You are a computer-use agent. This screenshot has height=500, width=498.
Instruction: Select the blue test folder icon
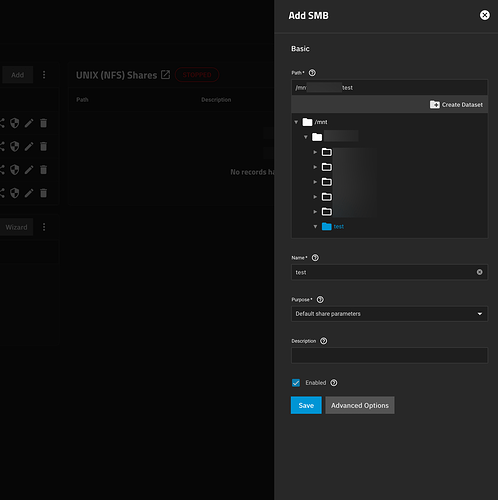coord(327,227)
